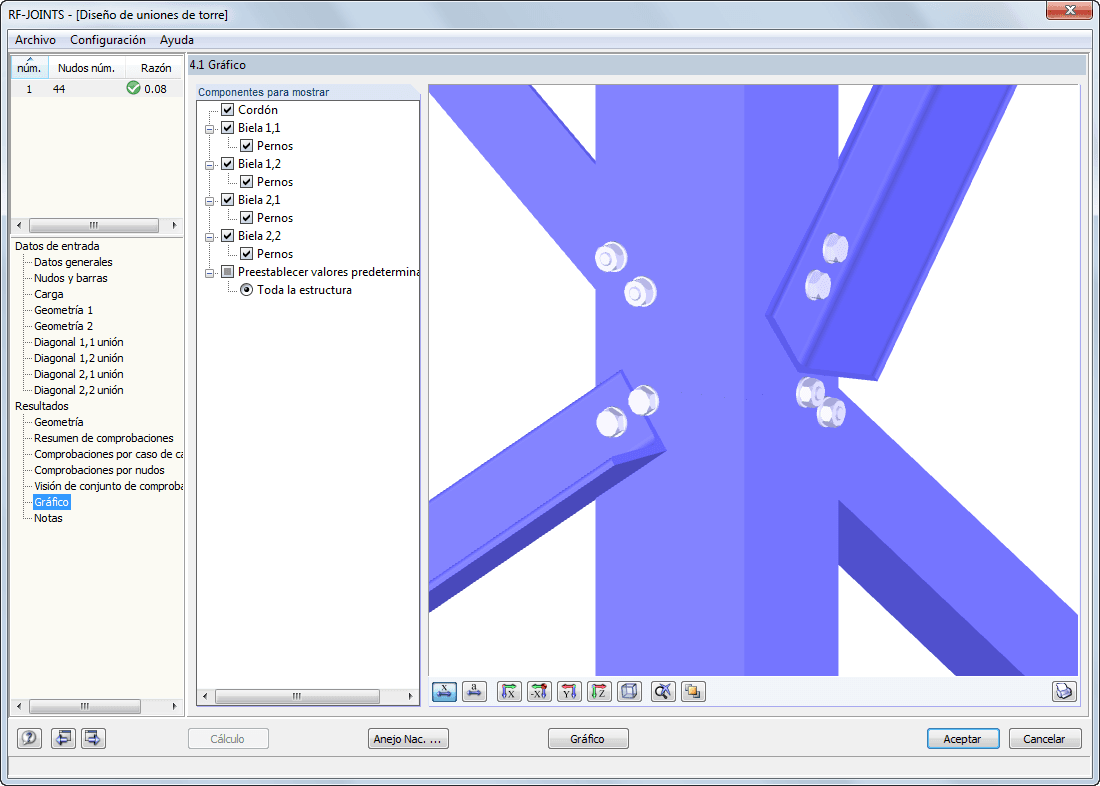Uncheck the Cordón component
This screenshot has height=786, width=1100.
click(226, 109)
